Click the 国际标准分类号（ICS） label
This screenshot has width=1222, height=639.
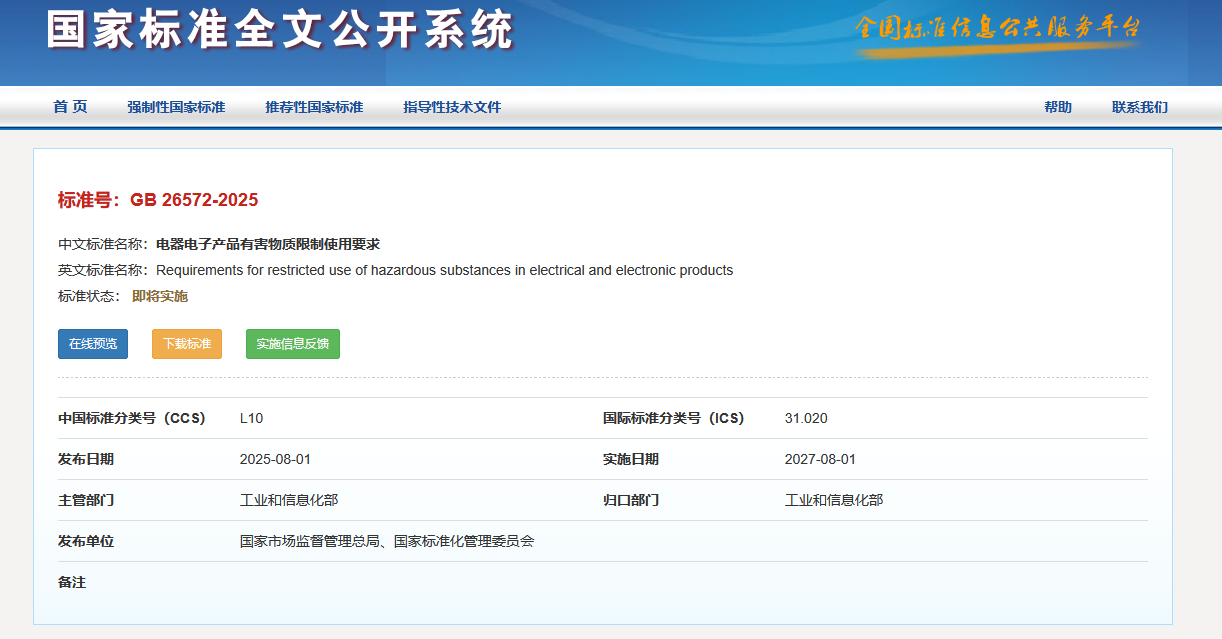point(674,418)
